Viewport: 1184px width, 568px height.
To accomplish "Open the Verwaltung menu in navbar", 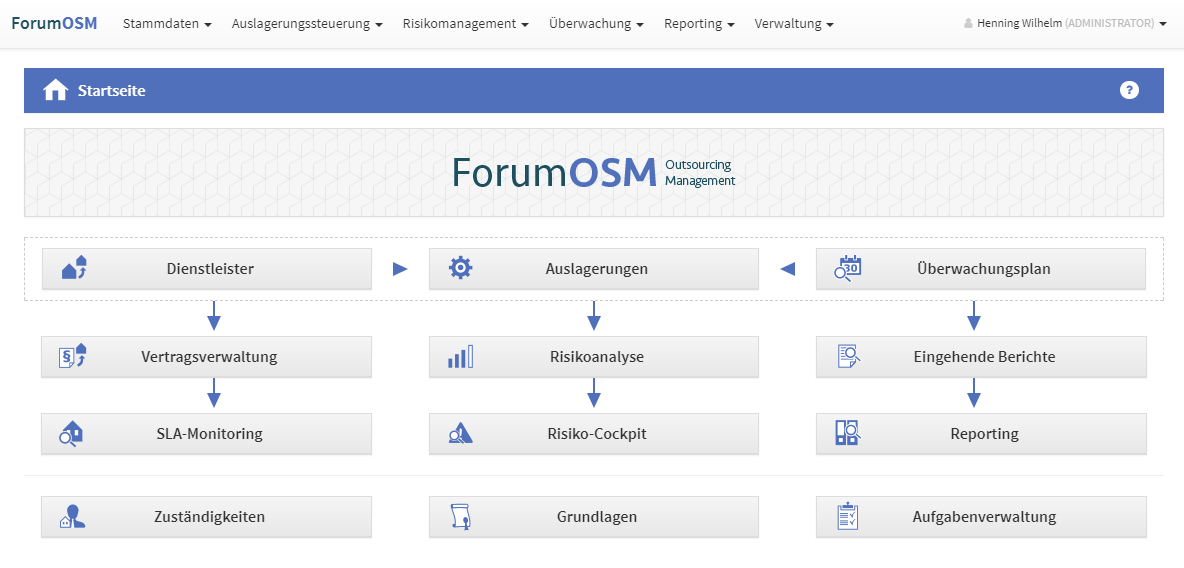I will click(x=794, y=23).
